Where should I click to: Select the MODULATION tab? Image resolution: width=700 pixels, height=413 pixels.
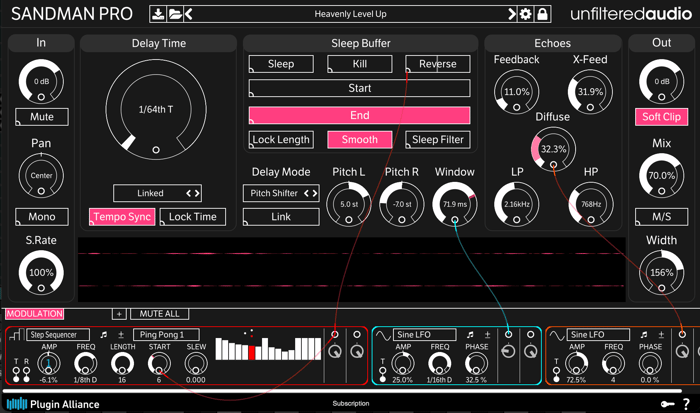pos(34,314)
